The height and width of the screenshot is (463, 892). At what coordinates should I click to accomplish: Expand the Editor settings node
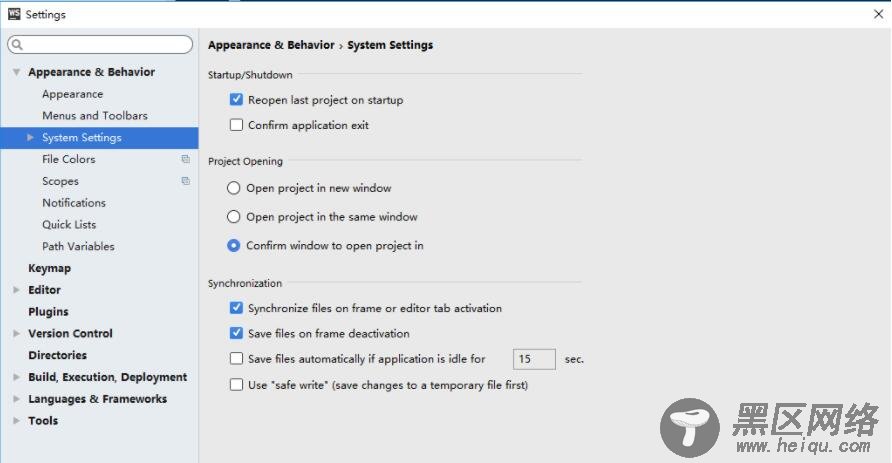click(x=16, y=290)
